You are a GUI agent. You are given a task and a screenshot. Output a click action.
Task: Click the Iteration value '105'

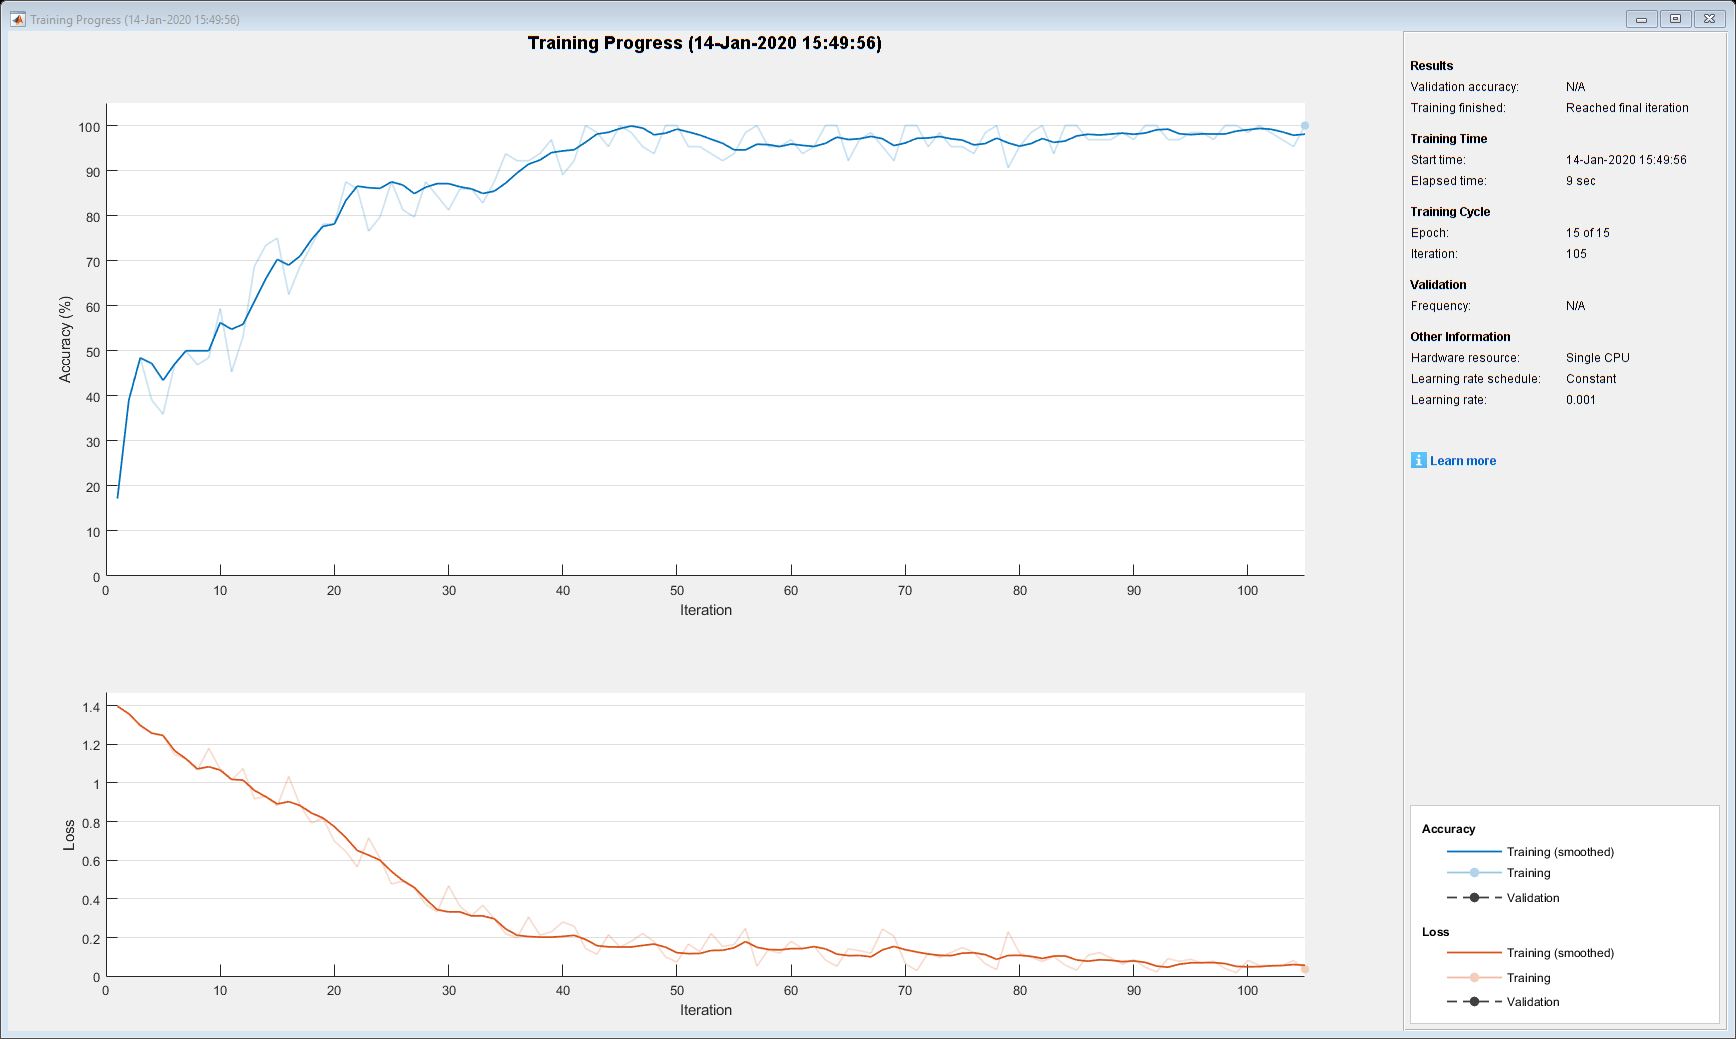(x=1576, y=254)
